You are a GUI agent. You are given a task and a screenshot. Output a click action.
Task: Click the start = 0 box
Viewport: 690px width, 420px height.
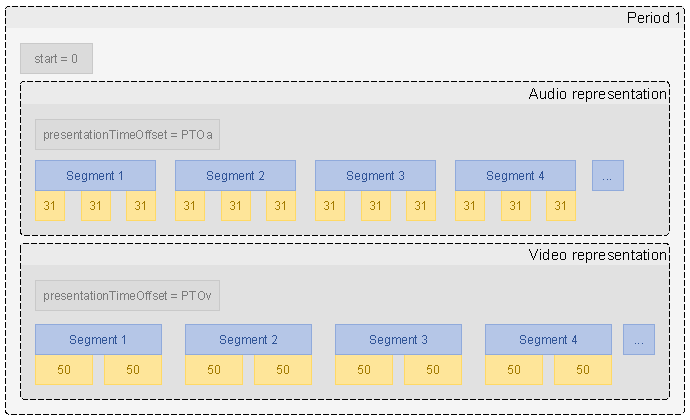tap(56, 59)
